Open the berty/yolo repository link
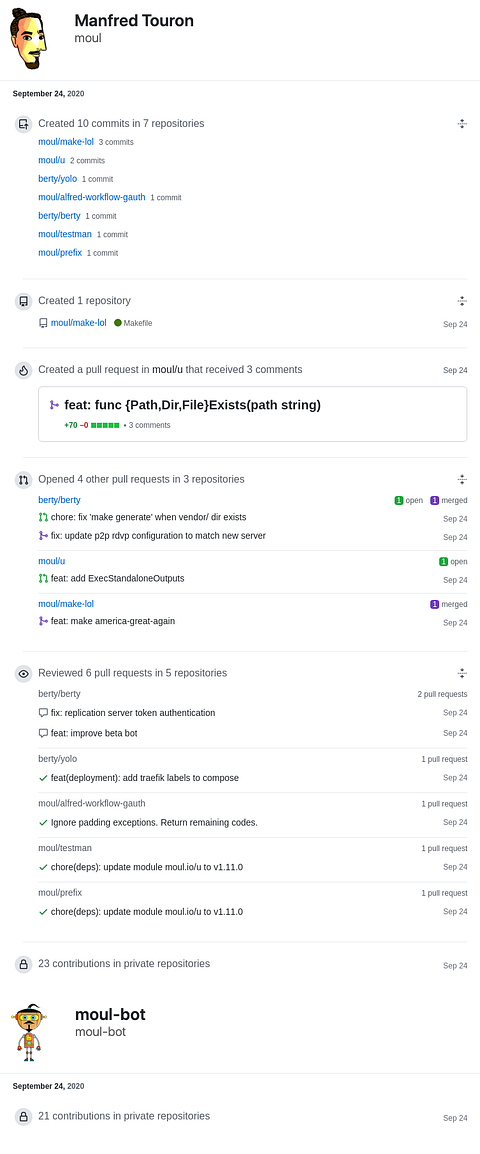Image resolution: width=480 pixels, height=1154 pixels. pyautogui.click(x=57, y=179)
